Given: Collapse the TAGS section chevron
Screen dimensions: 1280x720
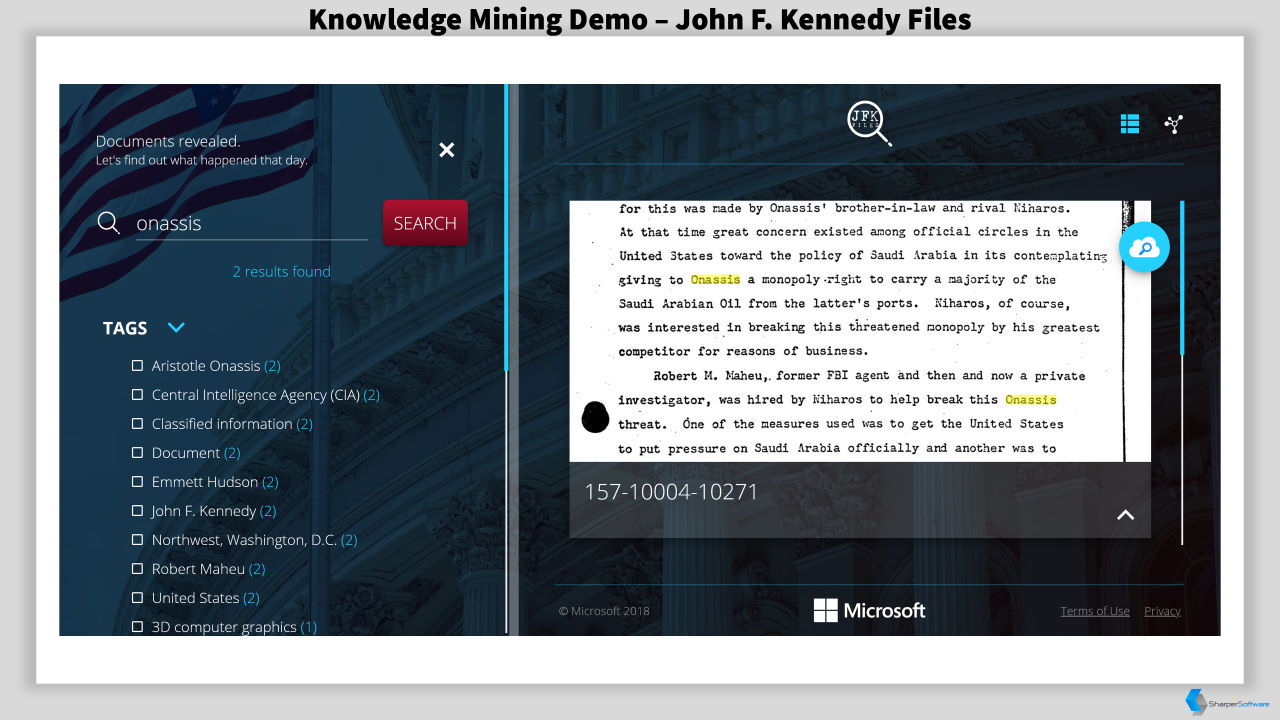Looking at the screenshot, I should 176,327.
